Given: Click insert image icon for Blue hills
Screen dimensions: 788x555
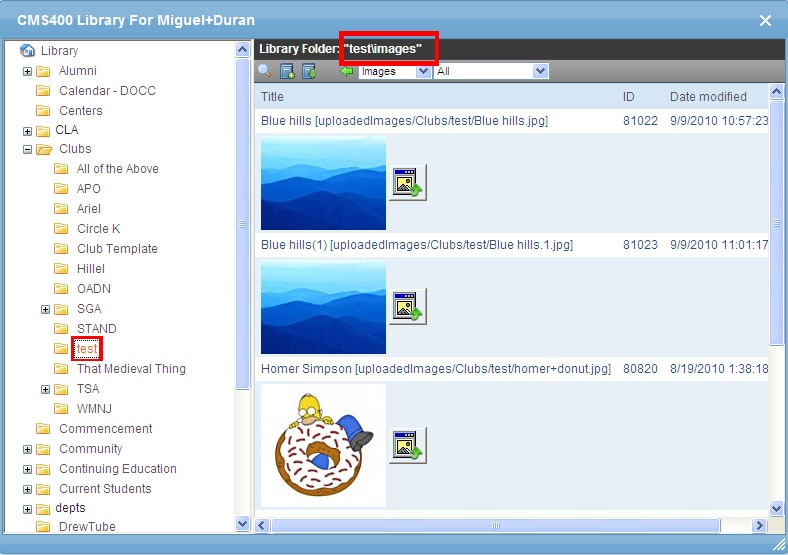Looking at the screenshot, I should 408,182.
